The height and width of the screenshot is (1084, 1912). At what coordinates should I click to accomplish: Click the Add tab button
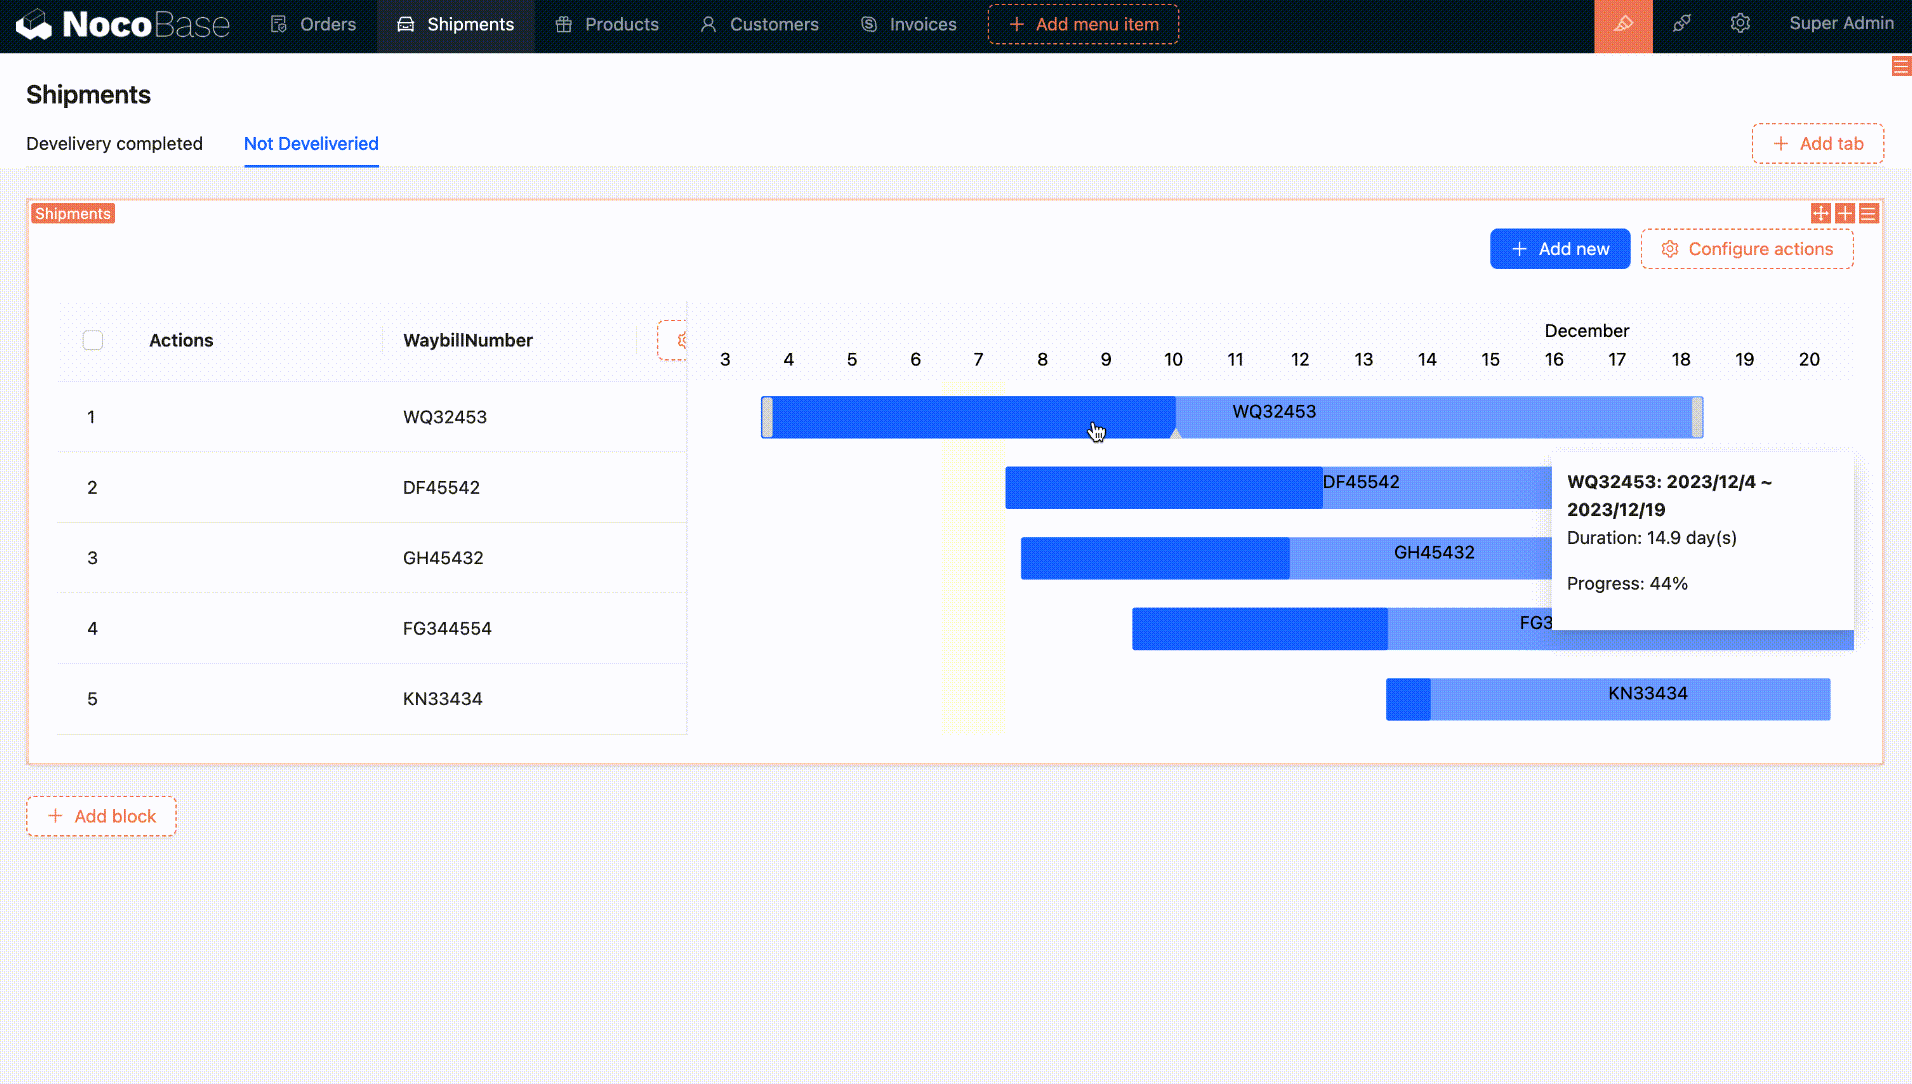pyautogui.click(x=1817, y=144)
